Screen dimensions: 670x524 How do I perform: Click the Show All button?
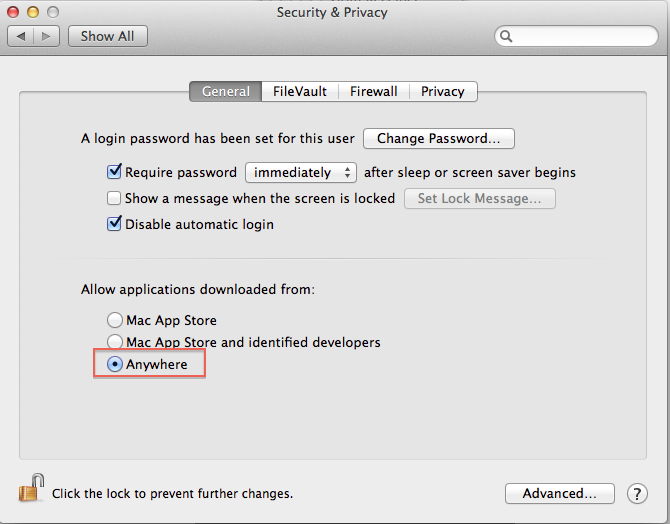click(107, 36)
